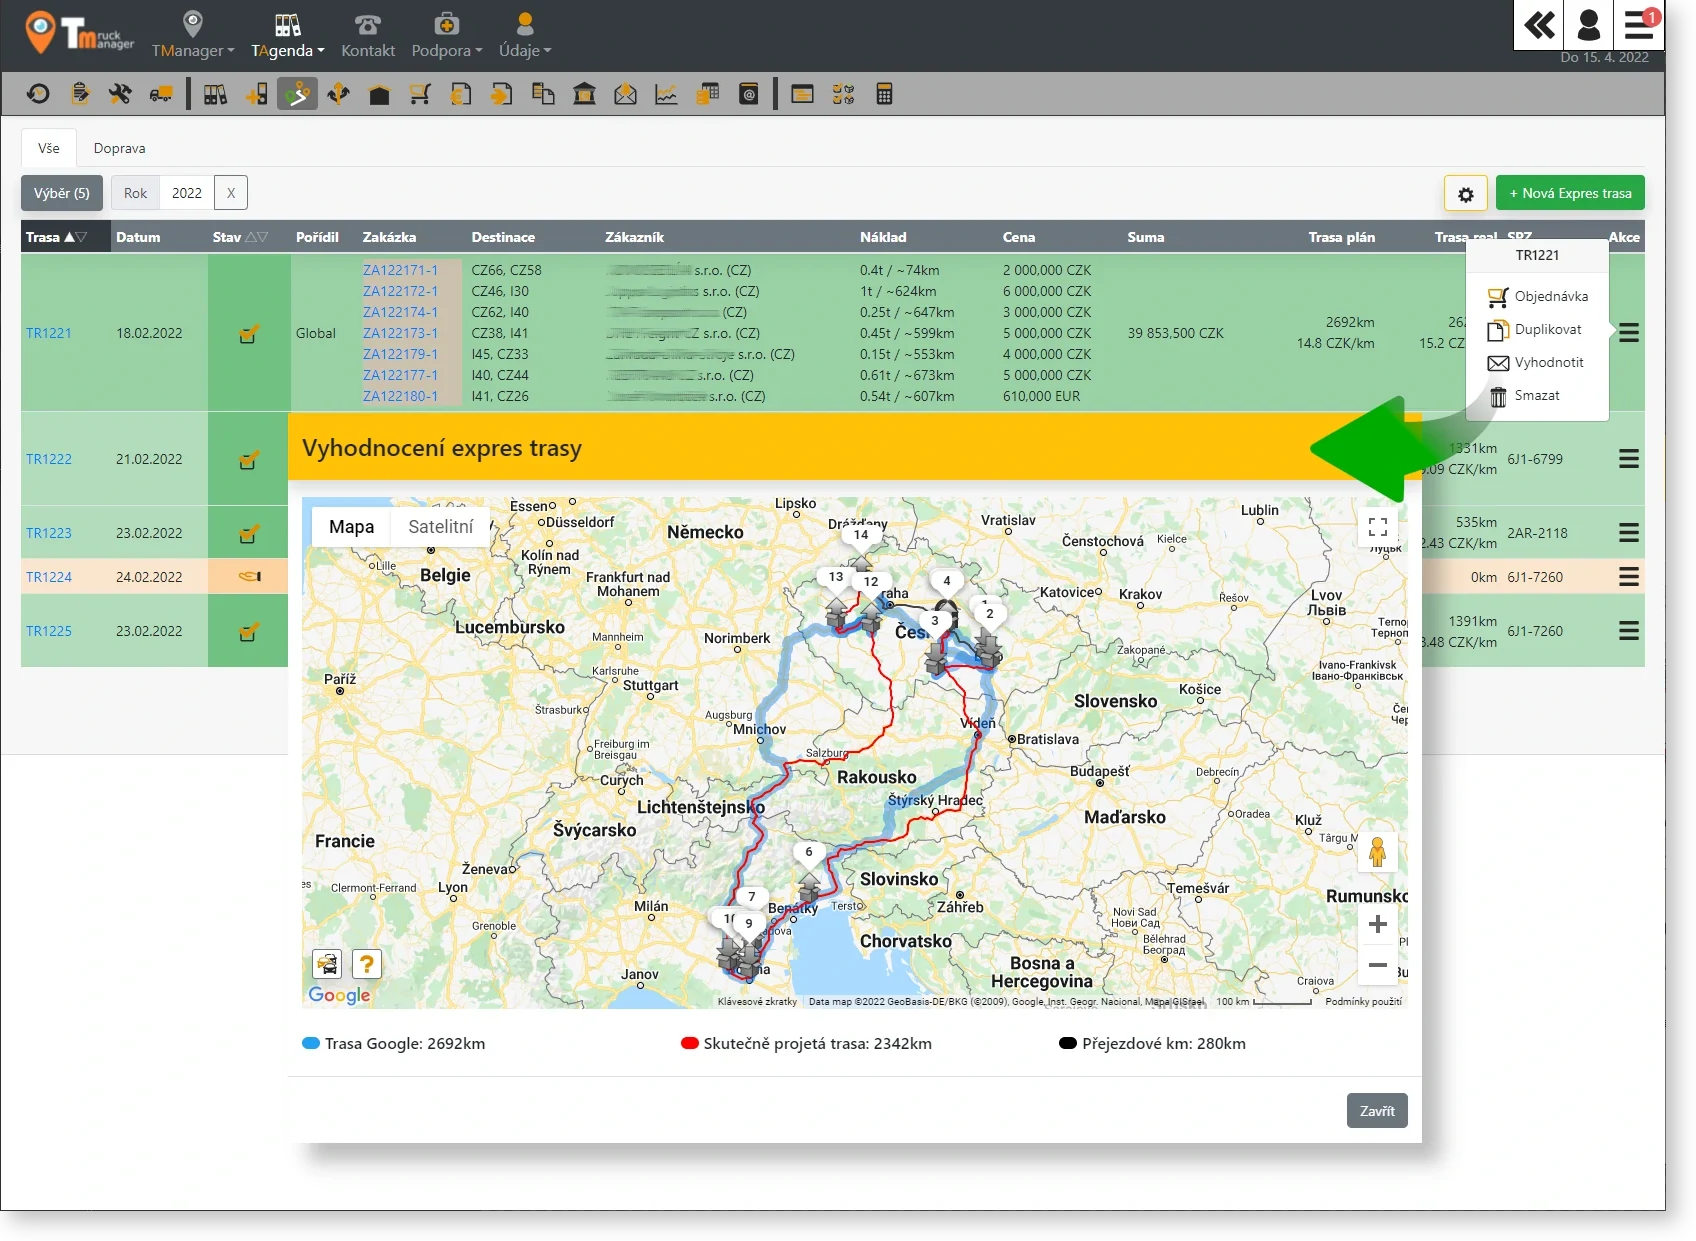This screenshot has height=1241, width=1696.
Task: Click the open envelope mail icon
Action: 625,94
